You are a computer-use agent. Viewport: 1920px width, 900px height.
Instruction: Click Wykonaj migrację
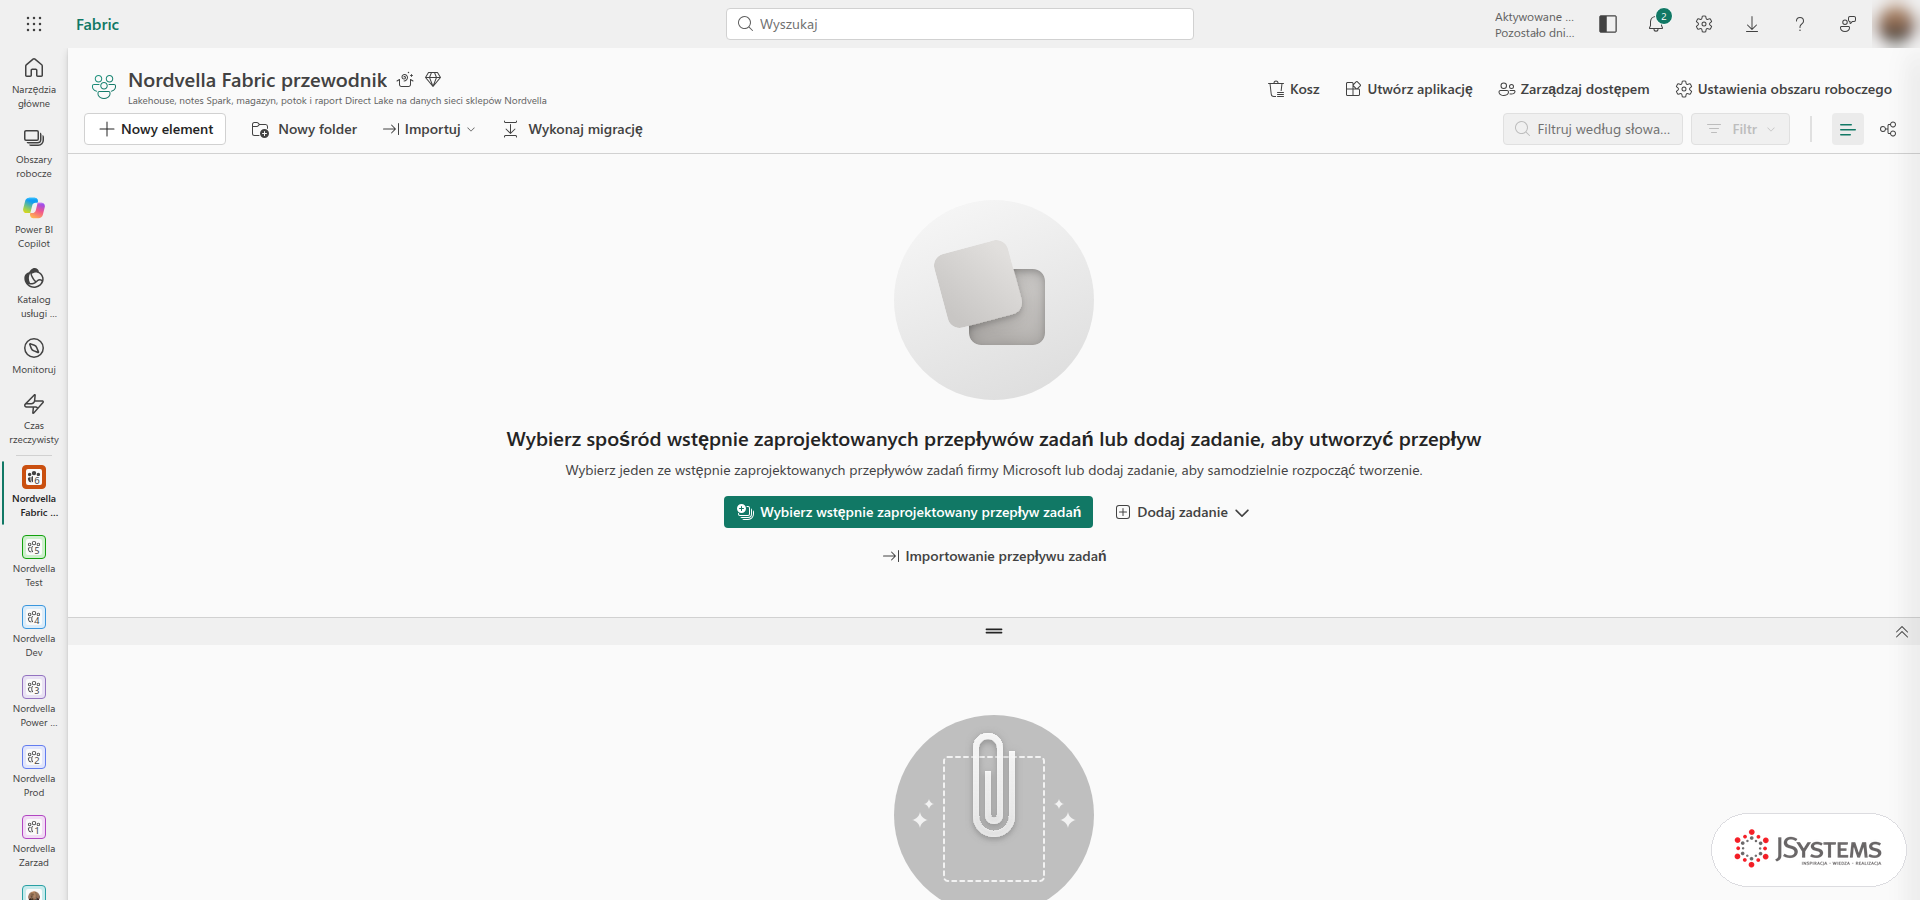coord(573,129)
